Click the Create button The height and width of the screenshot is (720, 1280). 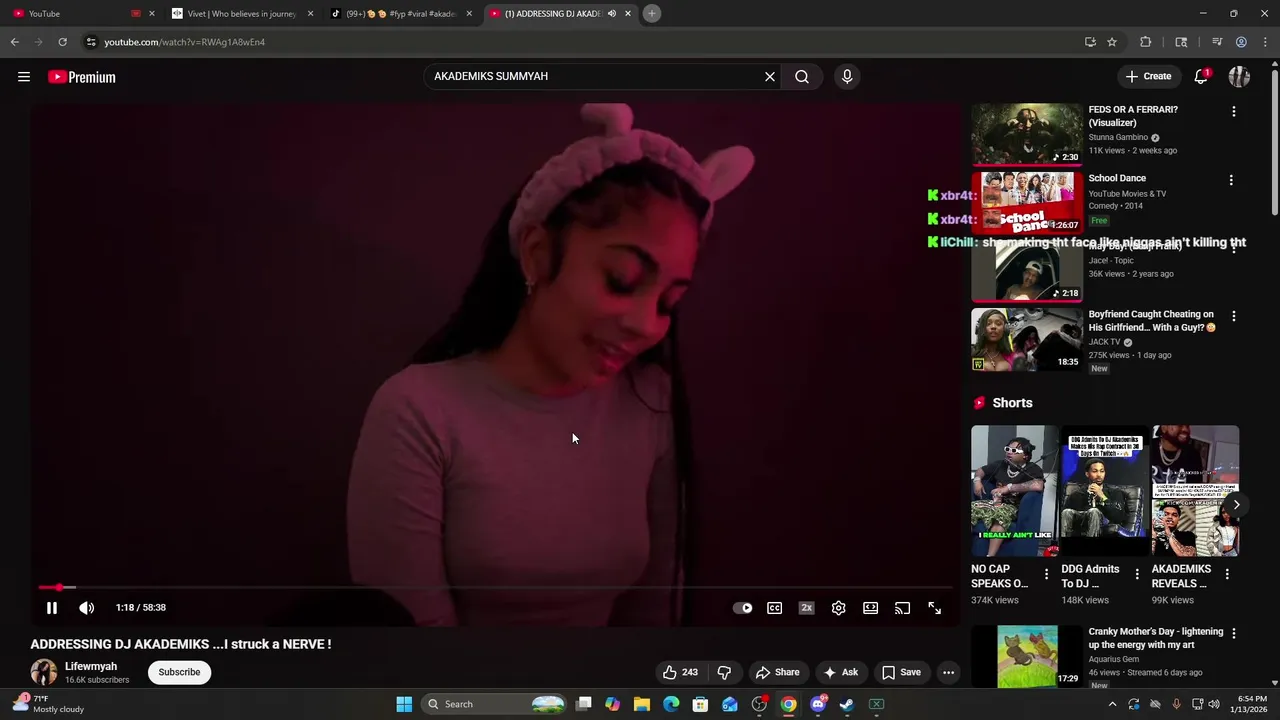pyautogui.click(x=1148, y=76)
